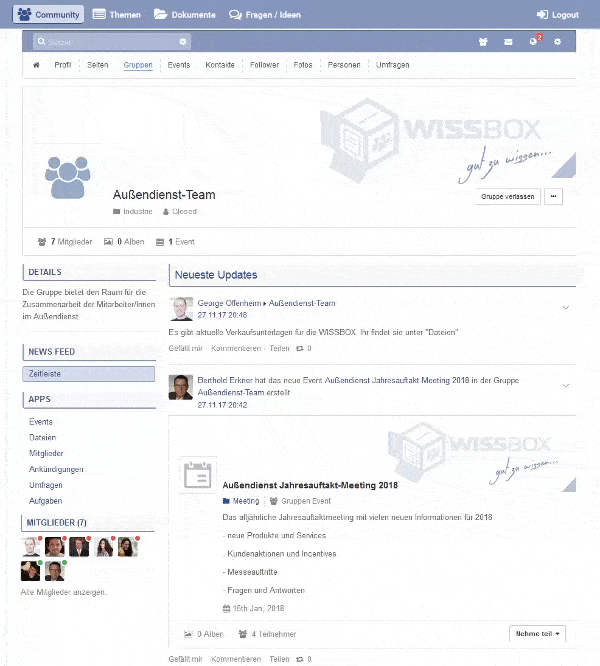The image size is (600, 666).
Task: Open Dateien in the Apps sidebar
Action: pos(43,438)
